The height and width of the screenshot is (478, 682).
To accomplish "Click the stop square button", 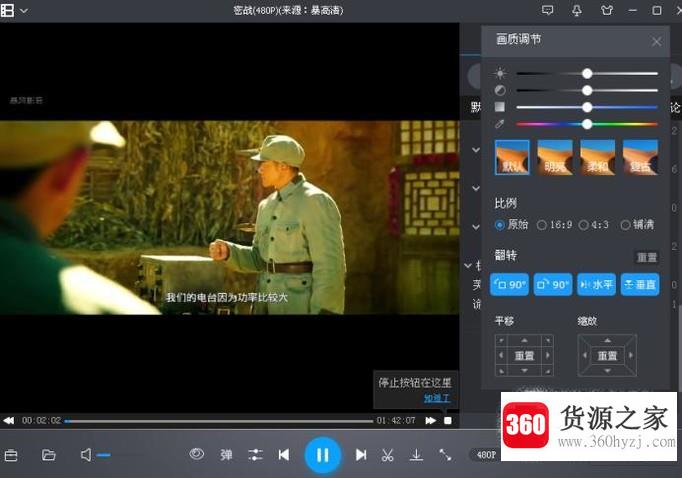I will (448, 421).
